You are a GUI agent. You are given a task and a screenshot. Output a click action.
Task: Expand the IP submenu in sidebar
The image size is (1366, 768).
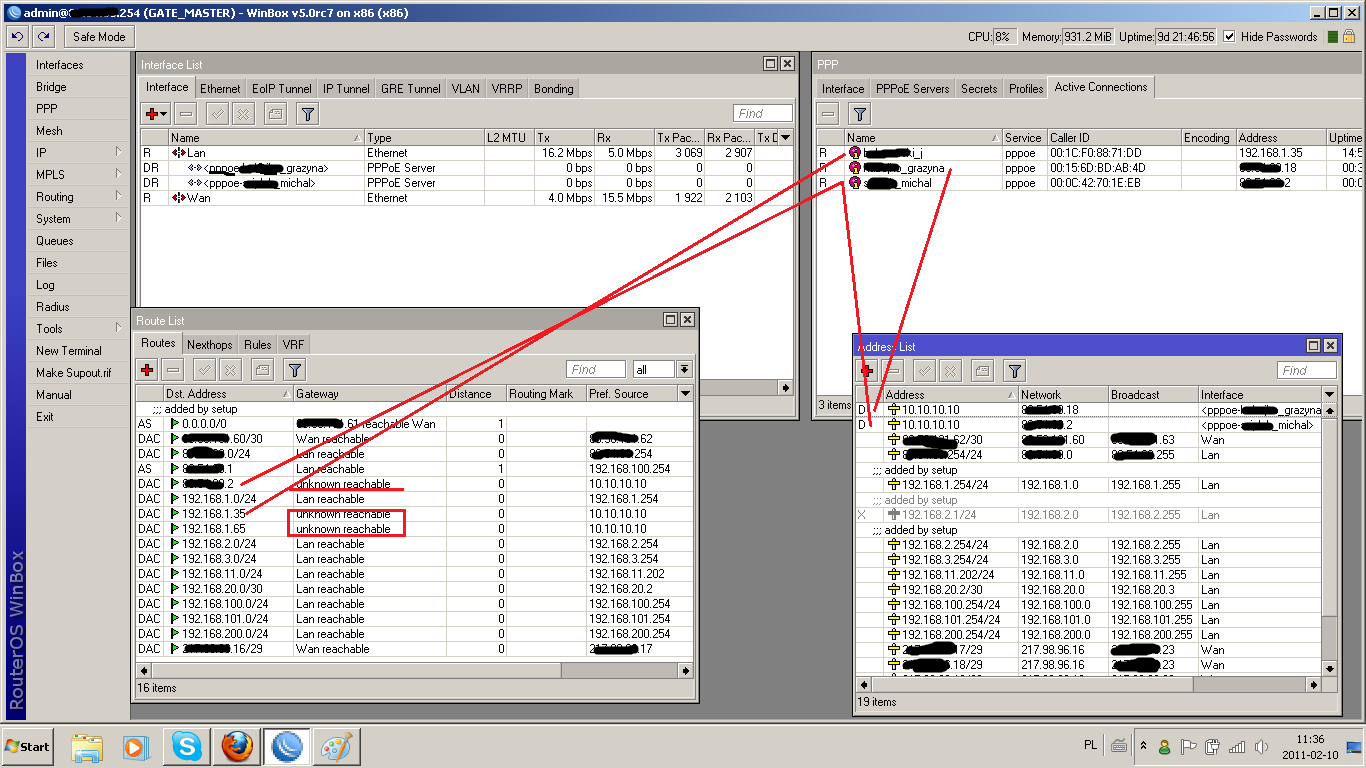pos(118,152)
